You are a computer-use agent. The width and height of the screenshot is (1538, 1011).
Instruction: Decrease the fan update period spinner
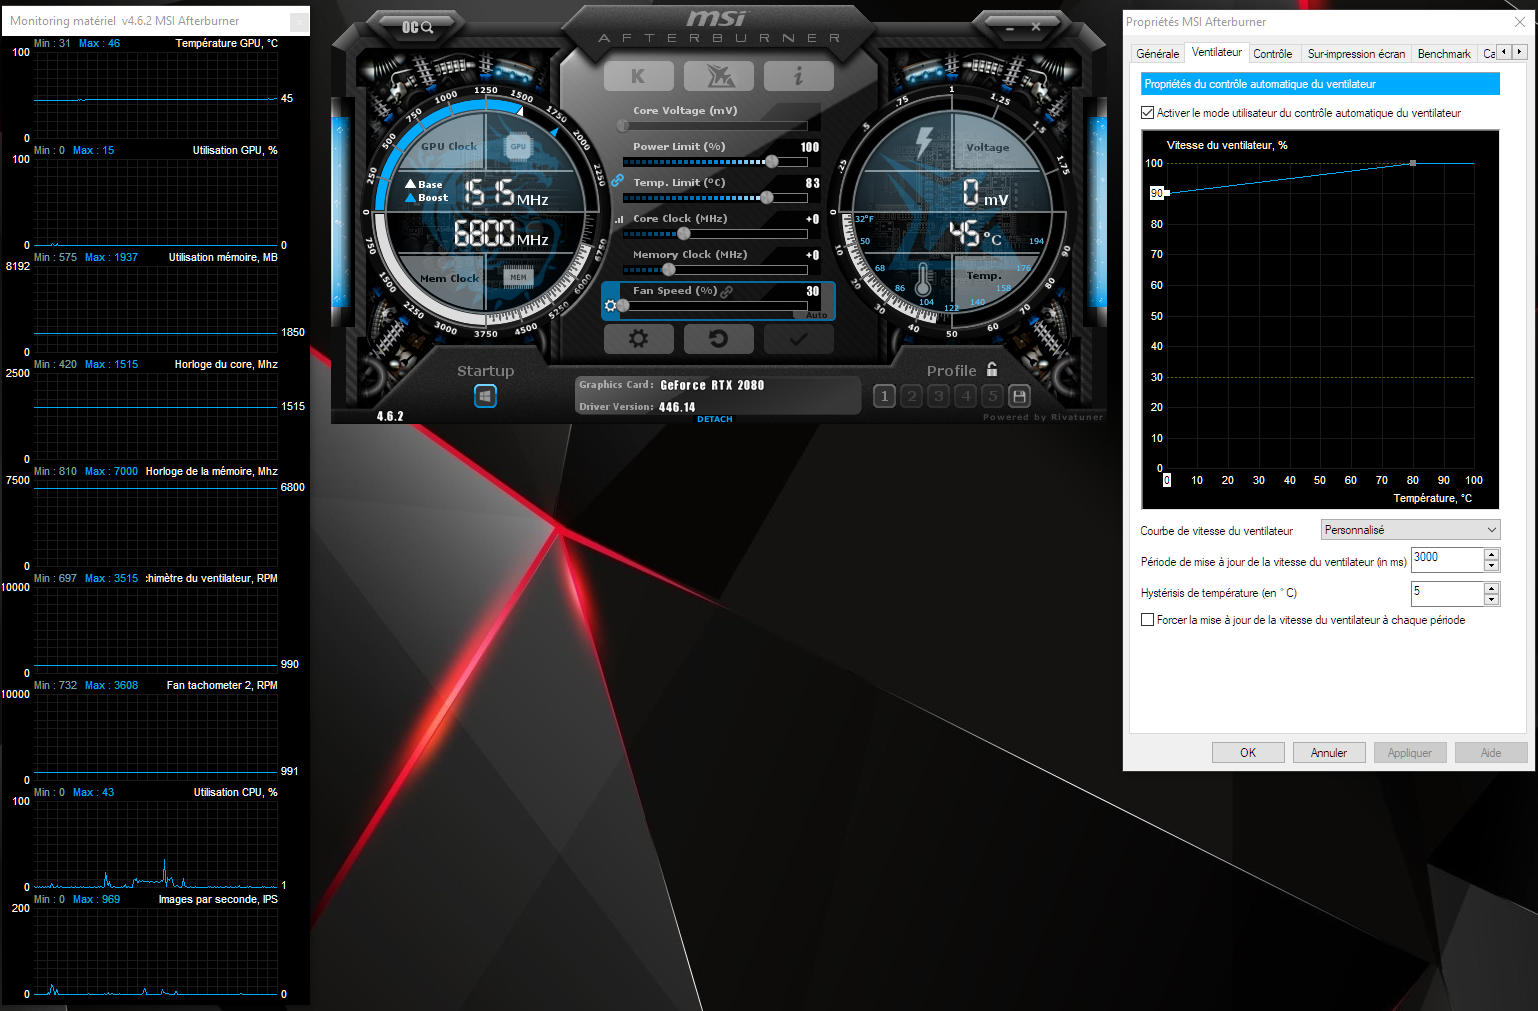[1492, 566]
